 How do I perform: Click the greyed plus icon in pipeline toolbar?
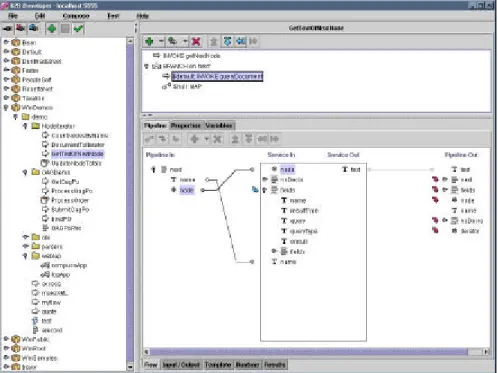click(x=194, y=139)
